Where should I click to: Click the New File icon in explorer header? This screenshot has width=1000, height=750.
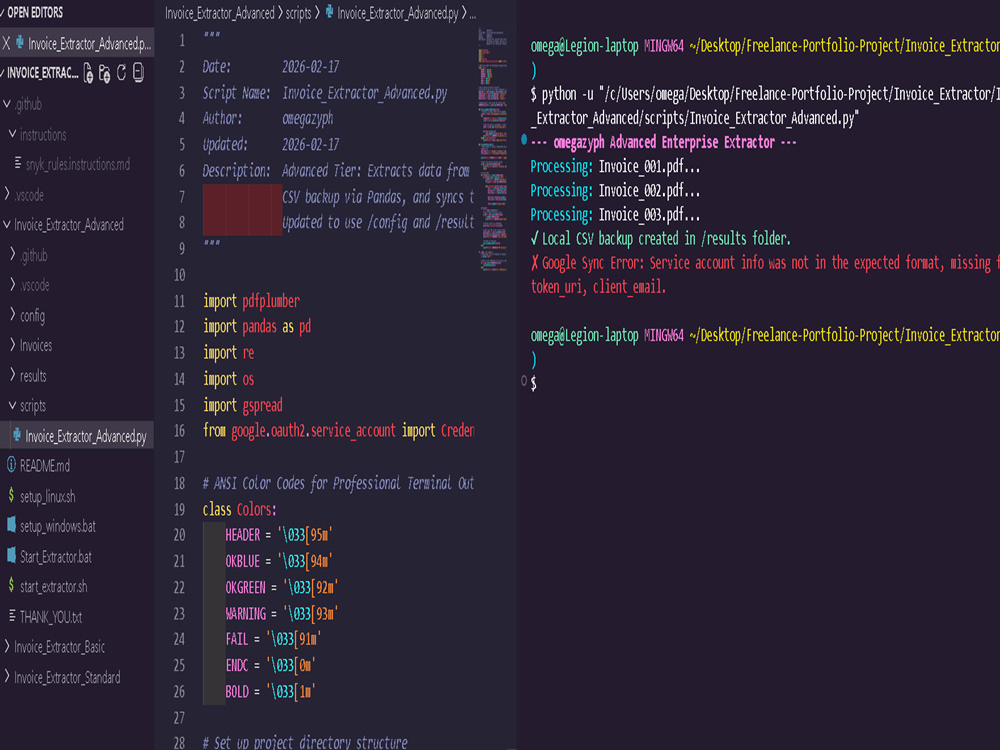[89, 73]
